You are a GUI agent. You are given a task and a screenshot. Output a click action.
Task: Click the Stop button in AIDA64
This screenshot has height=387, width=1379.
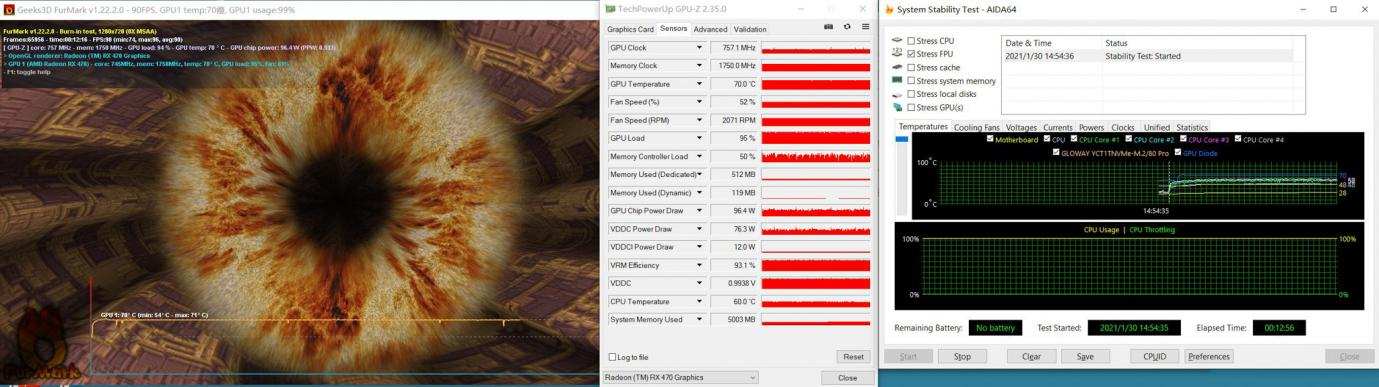click(962, 356)
